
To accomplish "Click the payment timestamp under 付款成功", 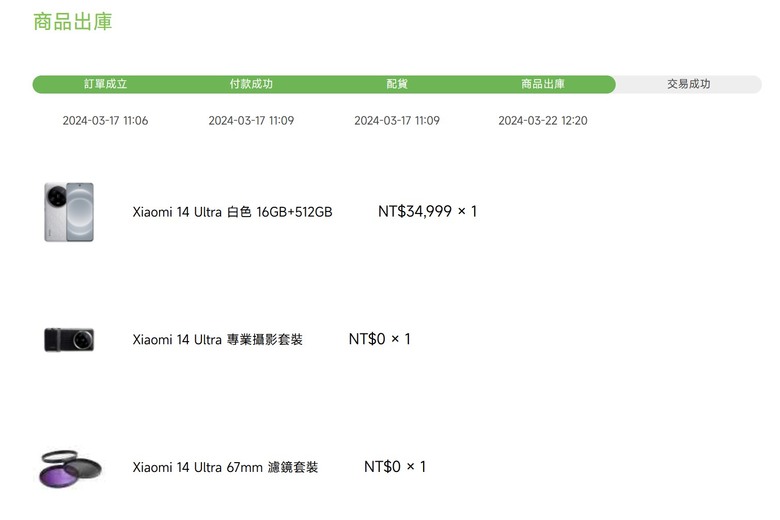I will pyautogui.click(x=251, y=120).
